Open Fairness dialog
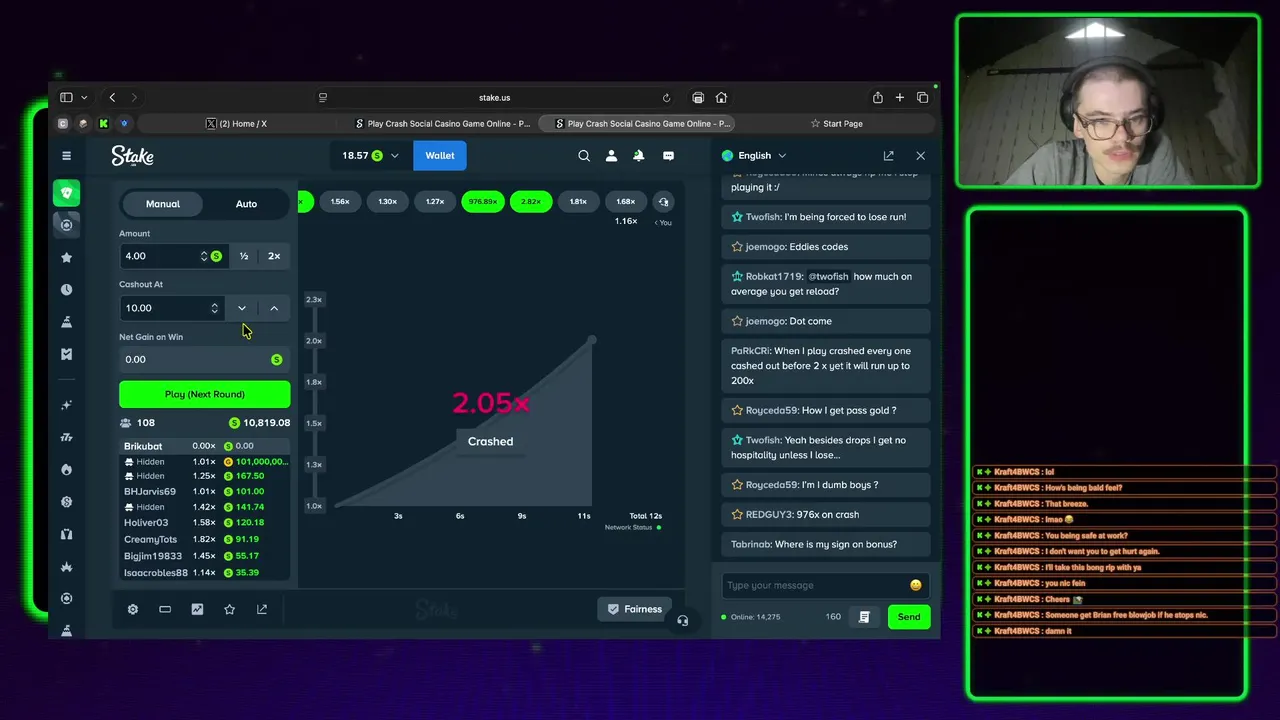The width and height of the screenshot is (1280, 720). coord(635,609)
